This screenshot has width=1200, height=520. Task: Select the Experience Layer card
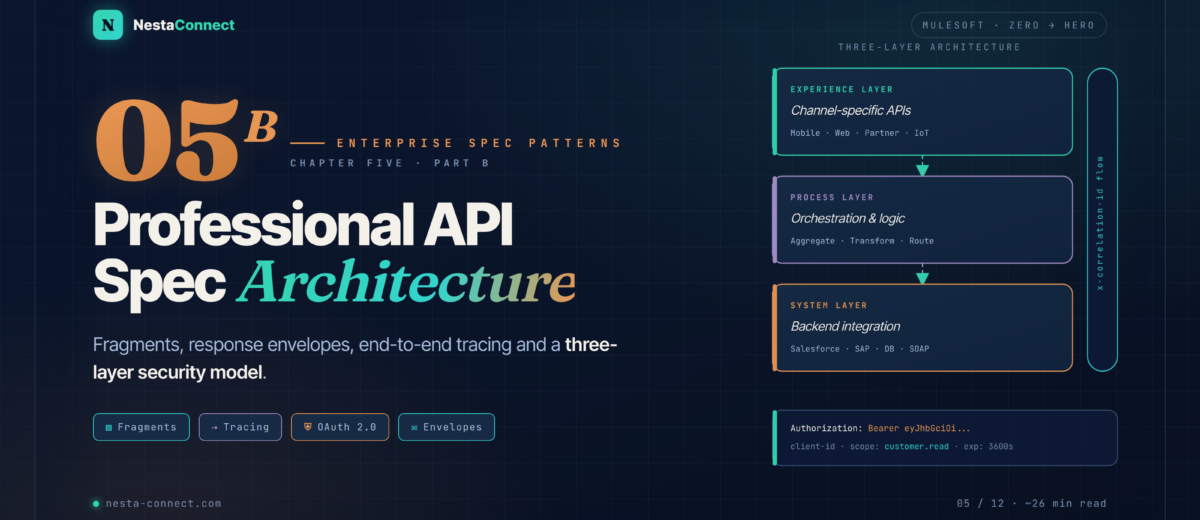tap(922, 111)
